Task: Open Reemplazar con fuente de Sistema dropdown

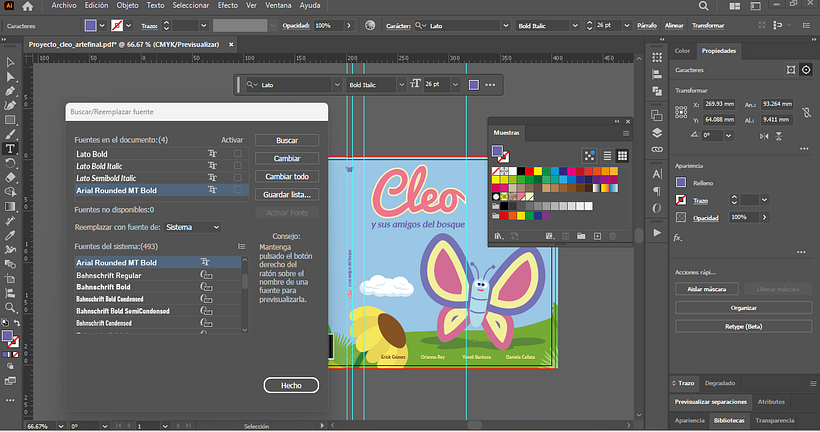Action: coord(192,227)
